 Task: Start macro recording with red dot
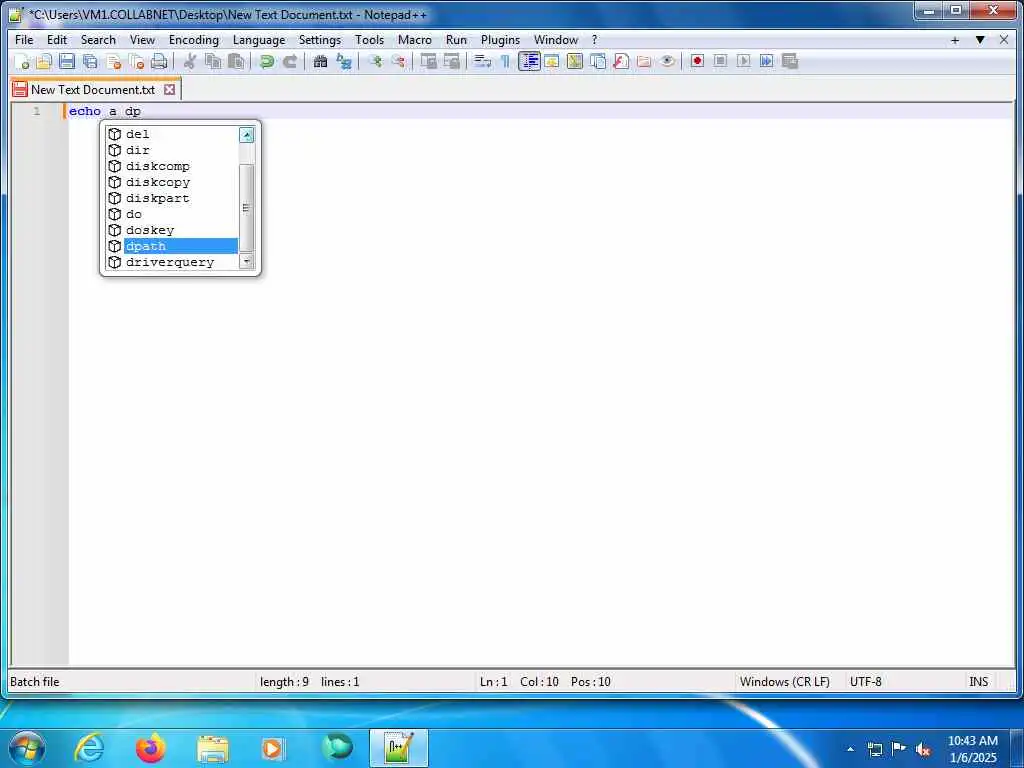pyautogui.click(x=697, y=61)
